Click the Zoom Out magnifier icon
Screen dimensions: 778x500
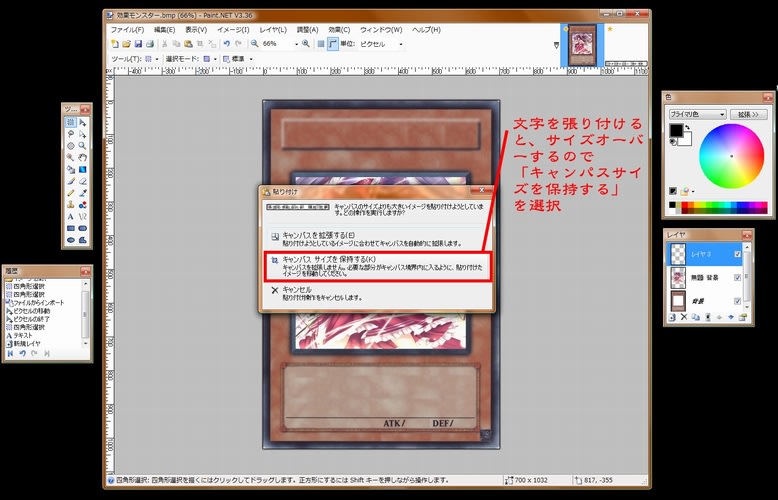pos(255,44)
